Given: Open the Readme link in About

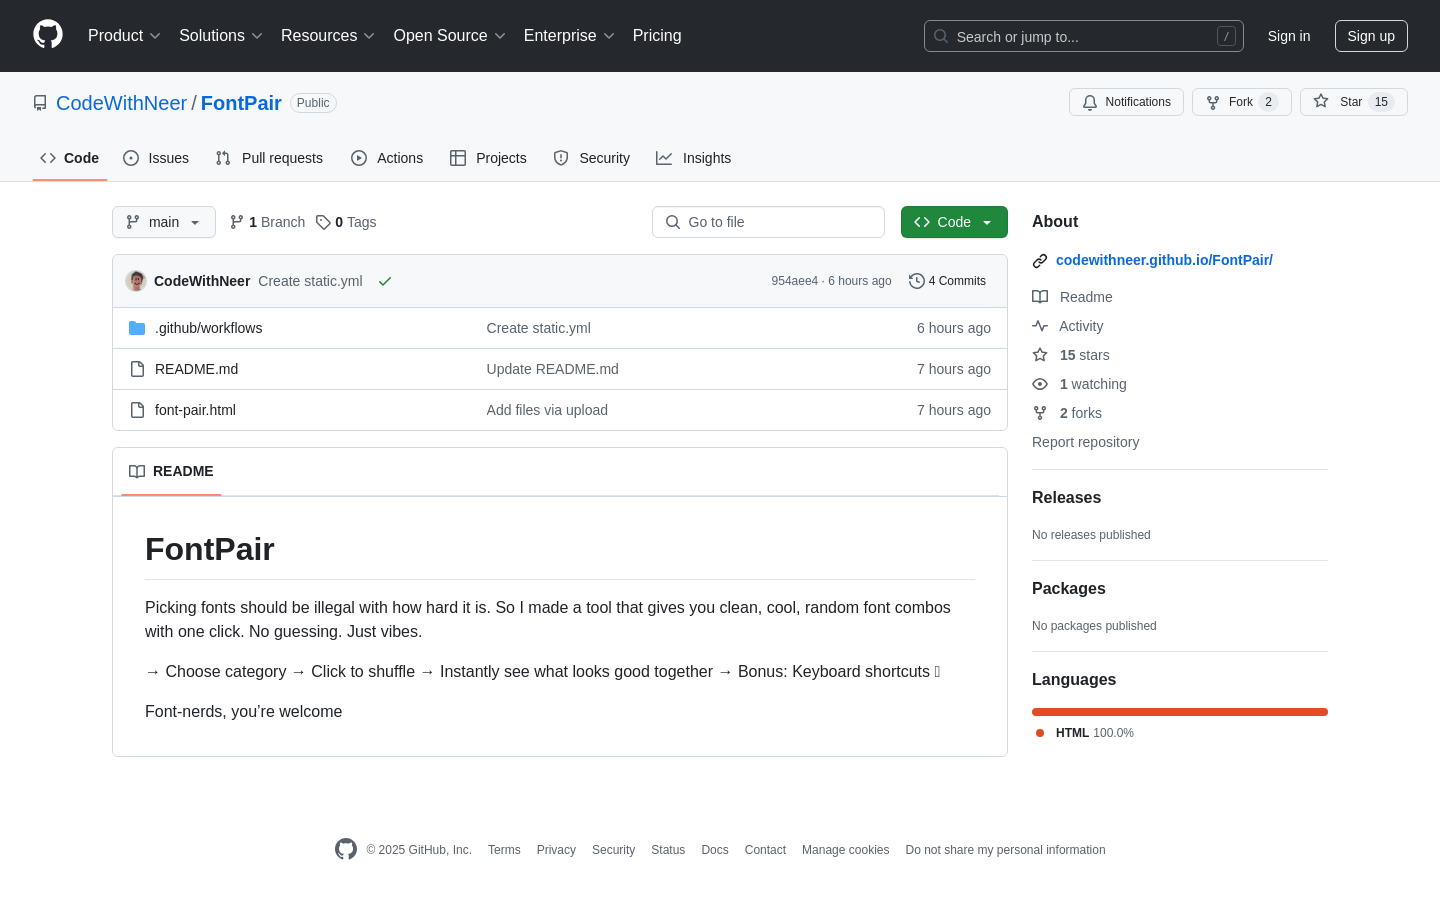Looking at the screenshot, I should 1072,297.
